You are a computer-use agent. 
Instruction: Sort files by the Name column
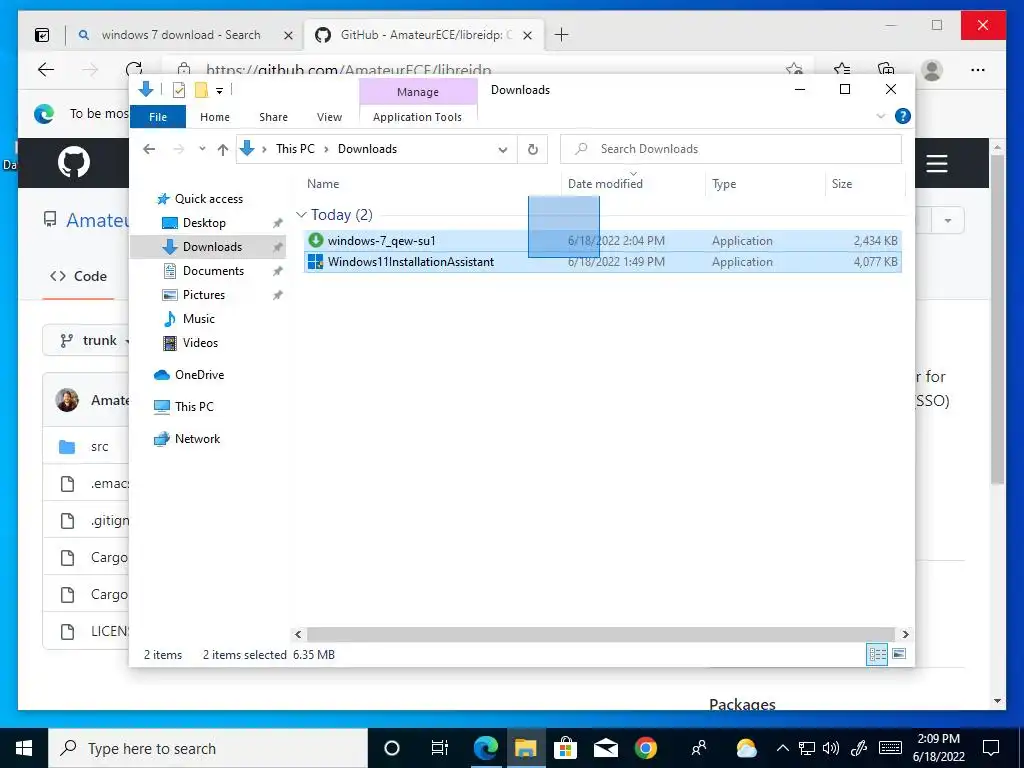coord(323,184)
